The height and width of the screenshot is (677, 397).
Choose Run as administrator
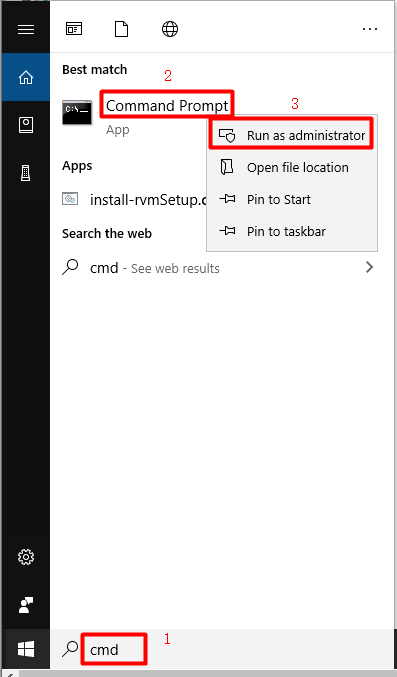[292, 135]
